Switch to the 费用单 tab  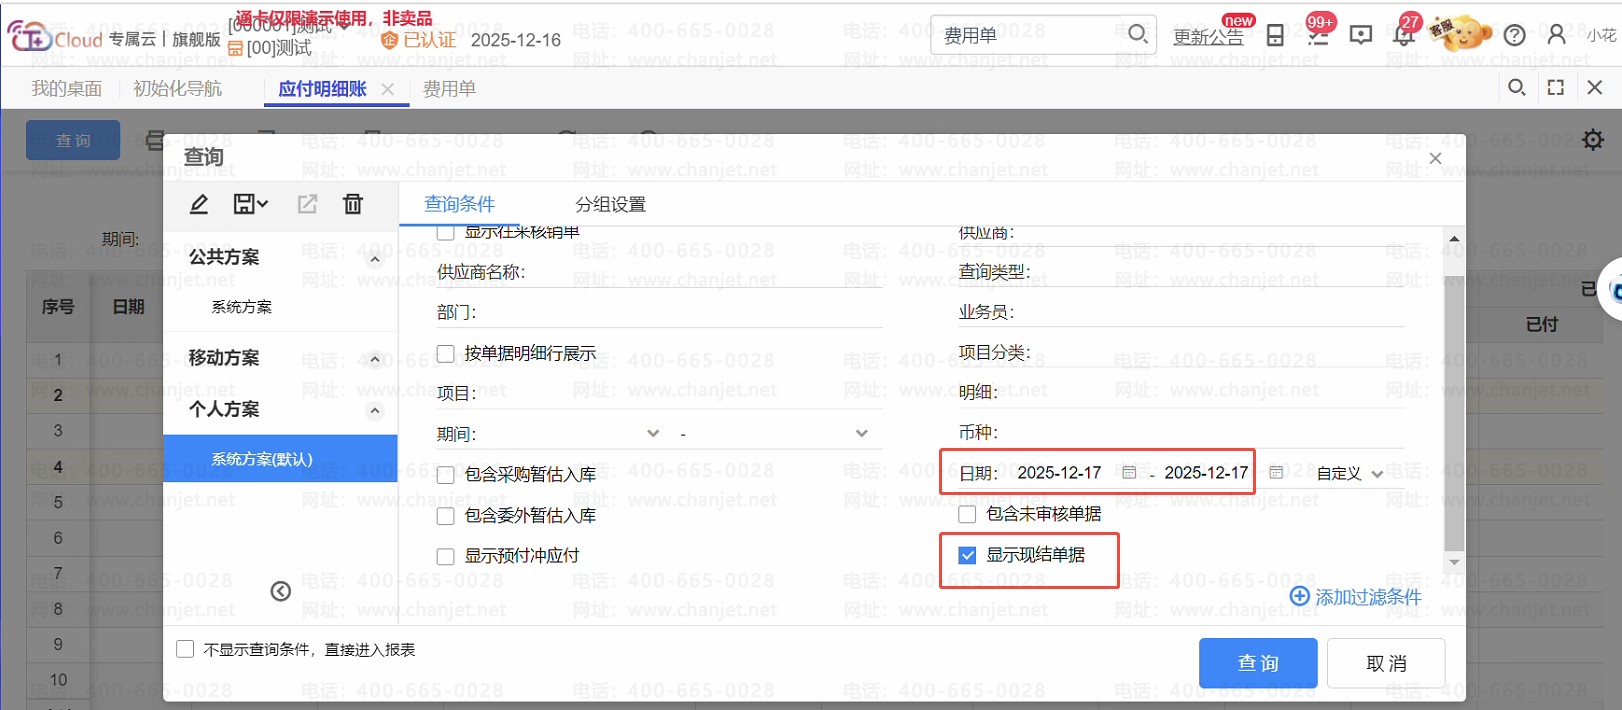[x=449, y=89]
